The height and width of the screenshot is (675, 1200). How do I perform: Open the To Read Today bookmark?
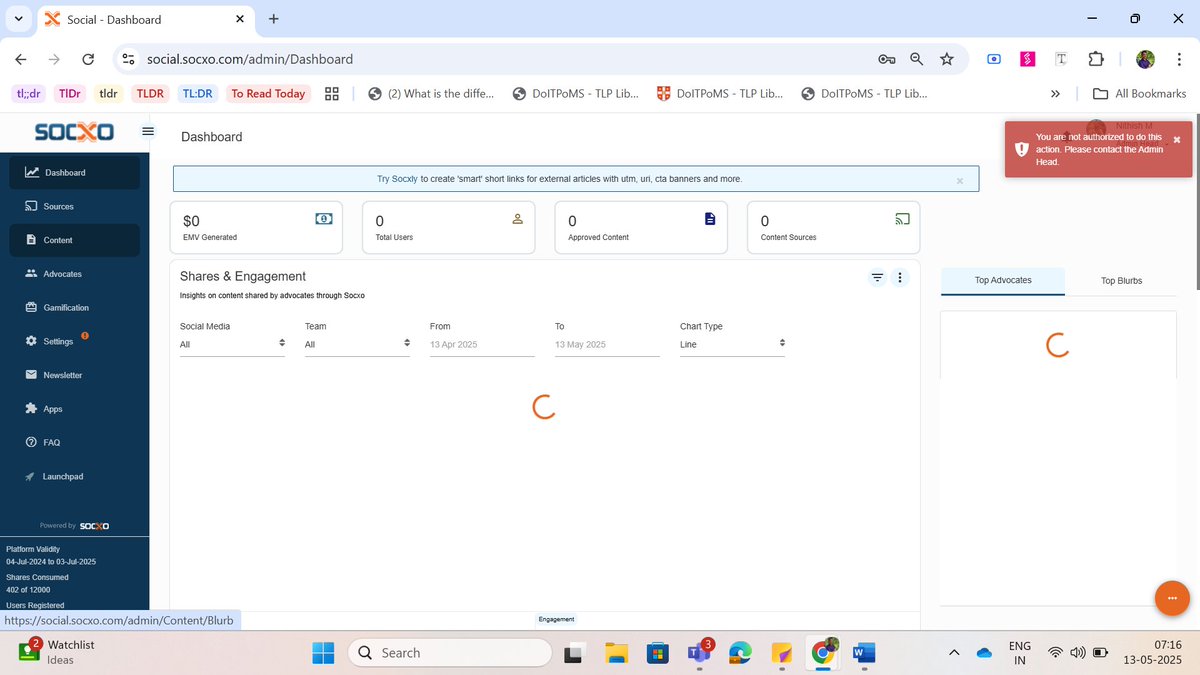(x=268, y=93)
